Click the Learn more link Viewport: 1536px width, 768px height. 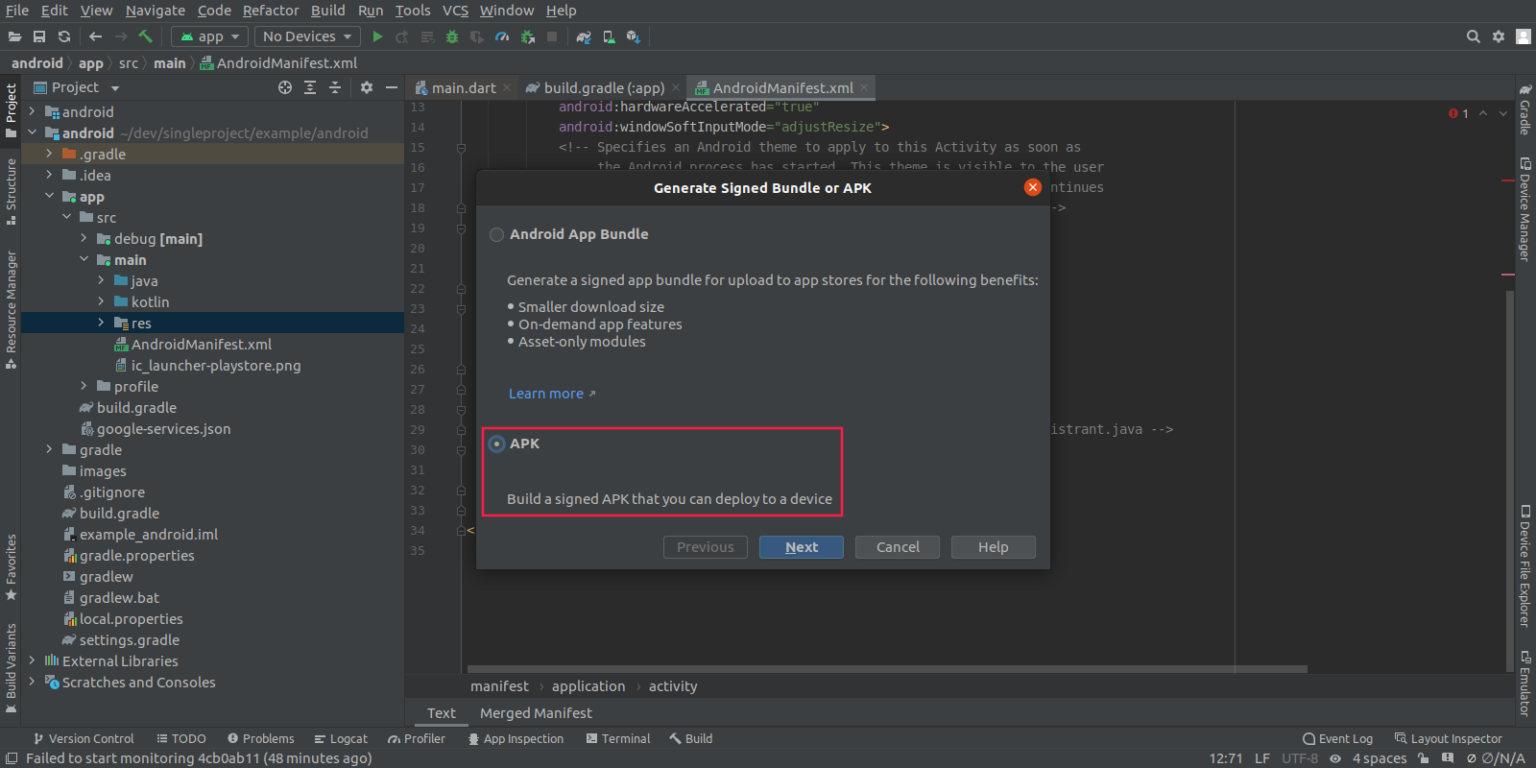point(546,394)
